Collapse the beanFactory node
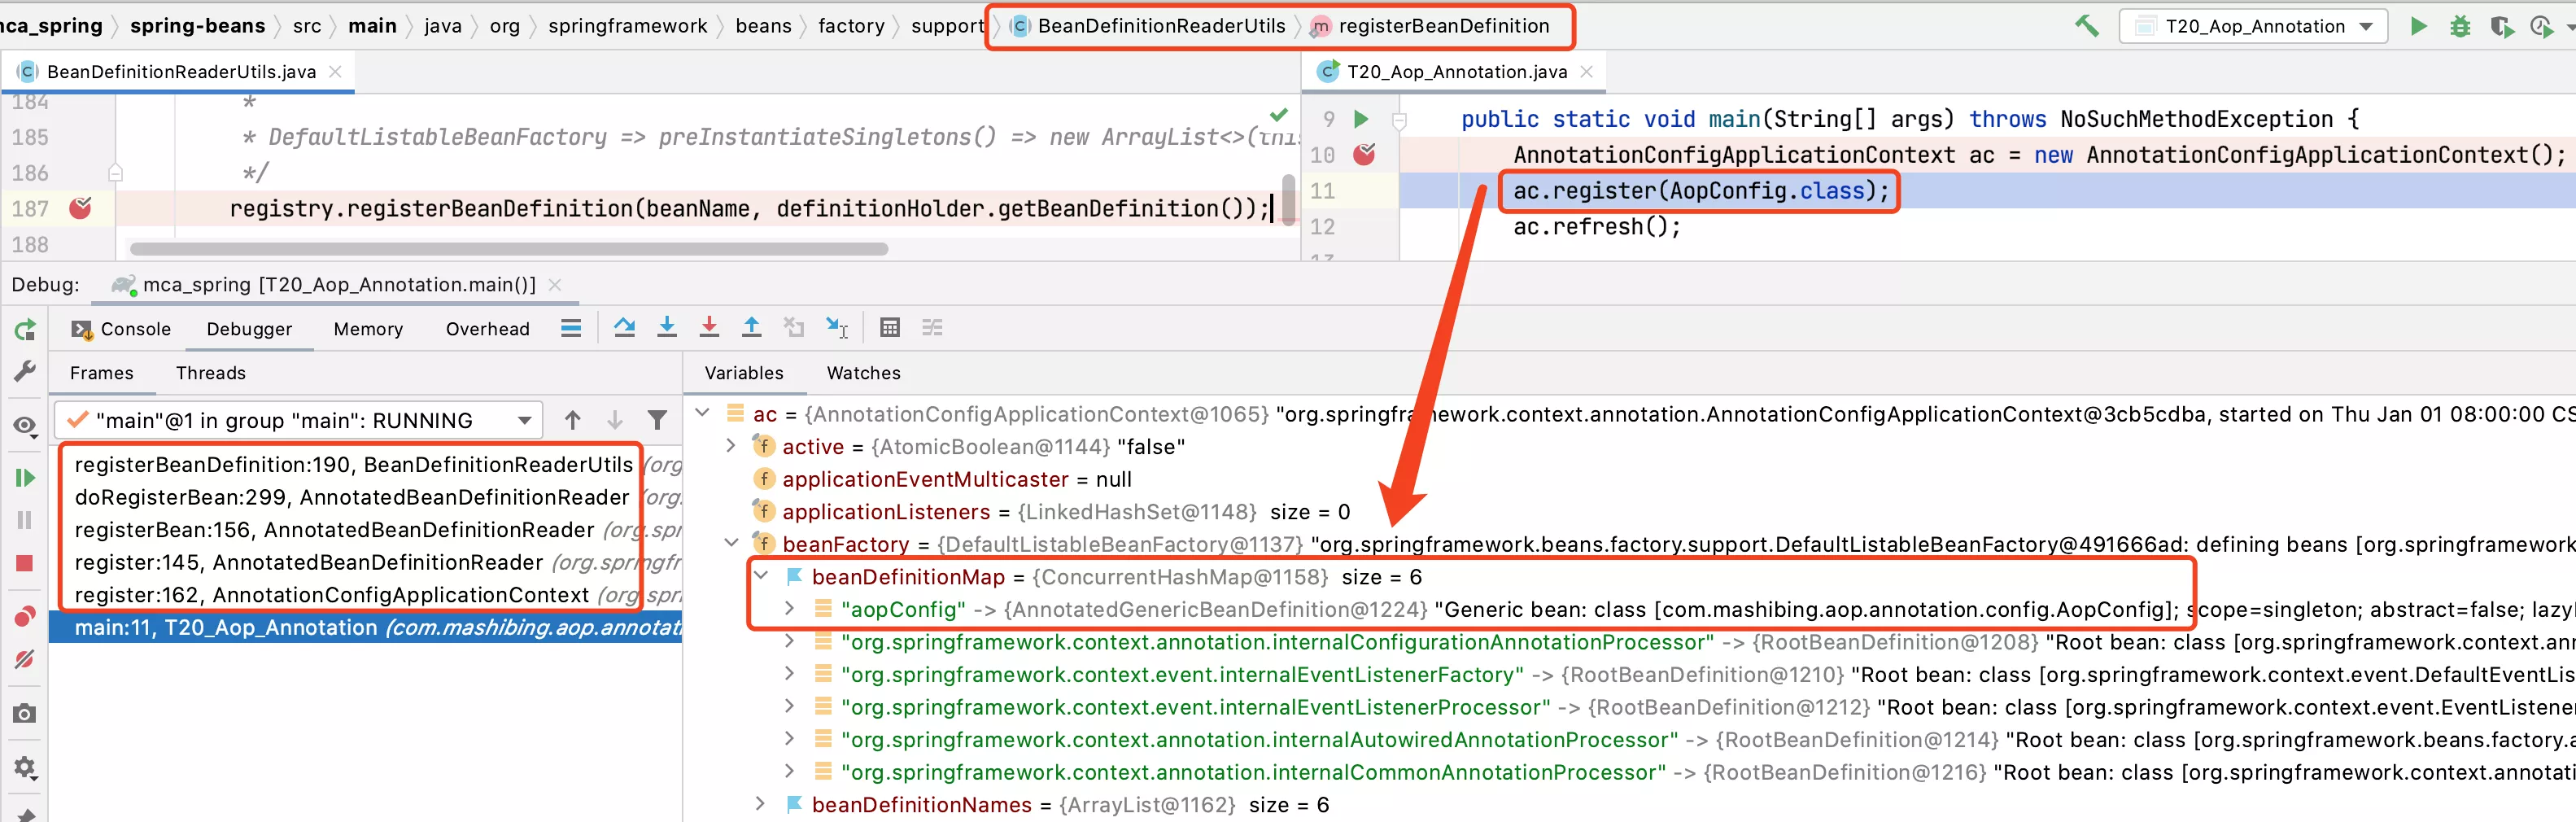This screenshot has height=822, width=2576. tap(731, 543)
